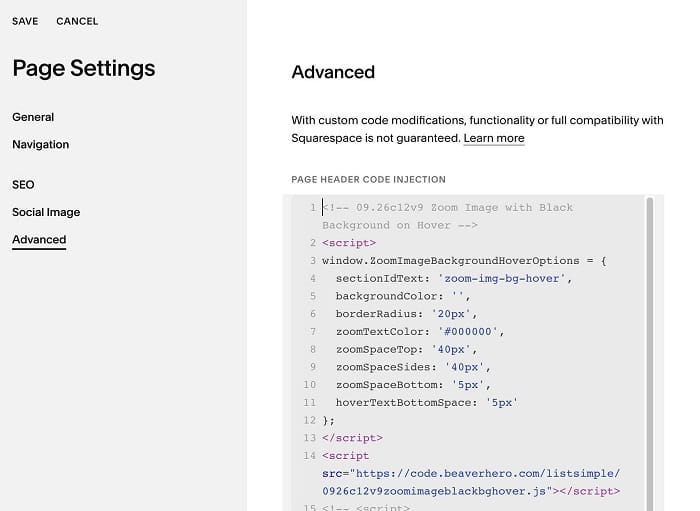Screen dimensions: 700x511
Task: Open the Navigation settings tab
Action: coord(41,145)
